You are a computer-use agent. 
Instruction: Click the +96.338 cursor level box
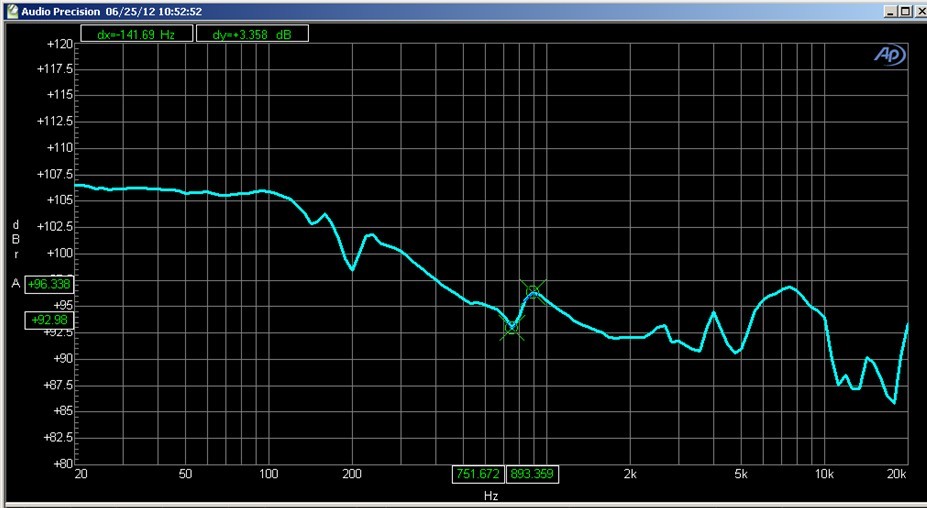coord(49,284)
